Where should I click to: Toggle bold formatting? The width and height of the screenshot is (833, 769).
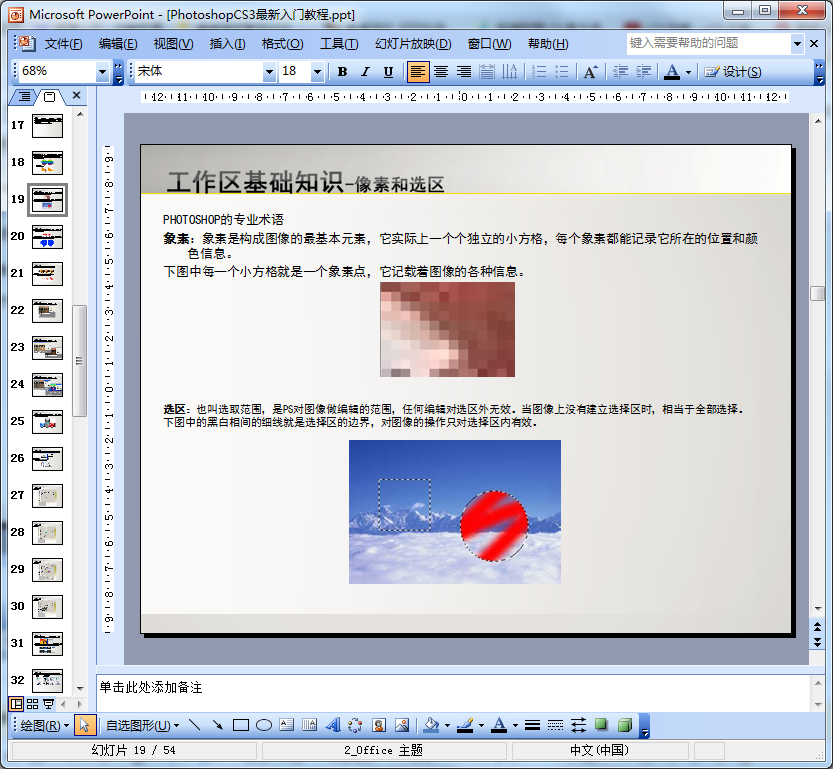click(342, 72)
